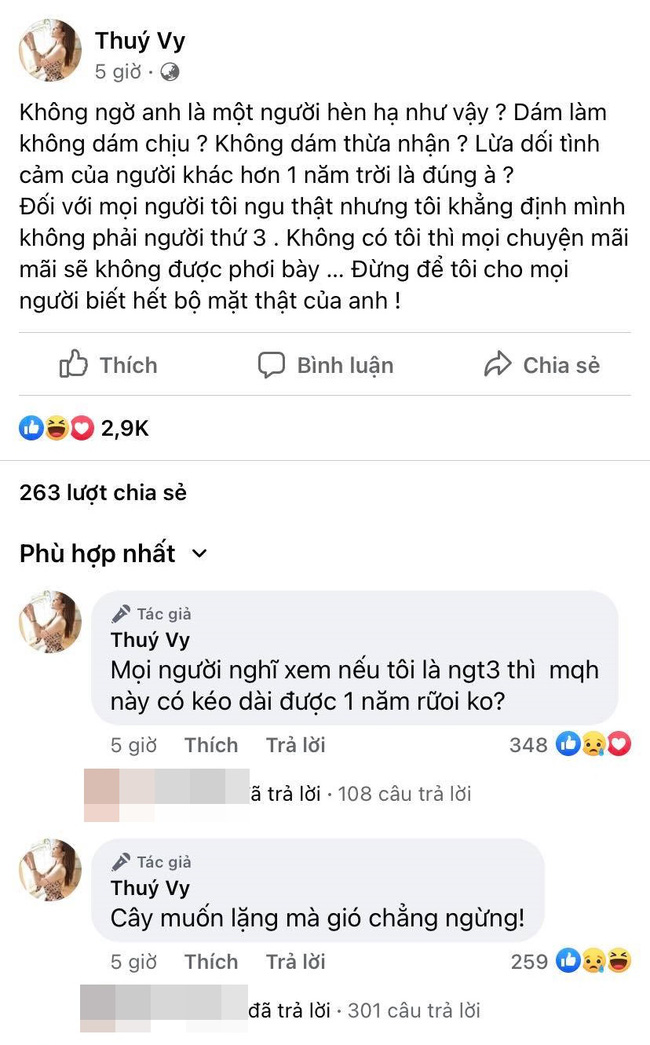Like the comment about ngt3
This screenshot has width=650, height=1045.
pyautogui.click(x=211, y=745)
